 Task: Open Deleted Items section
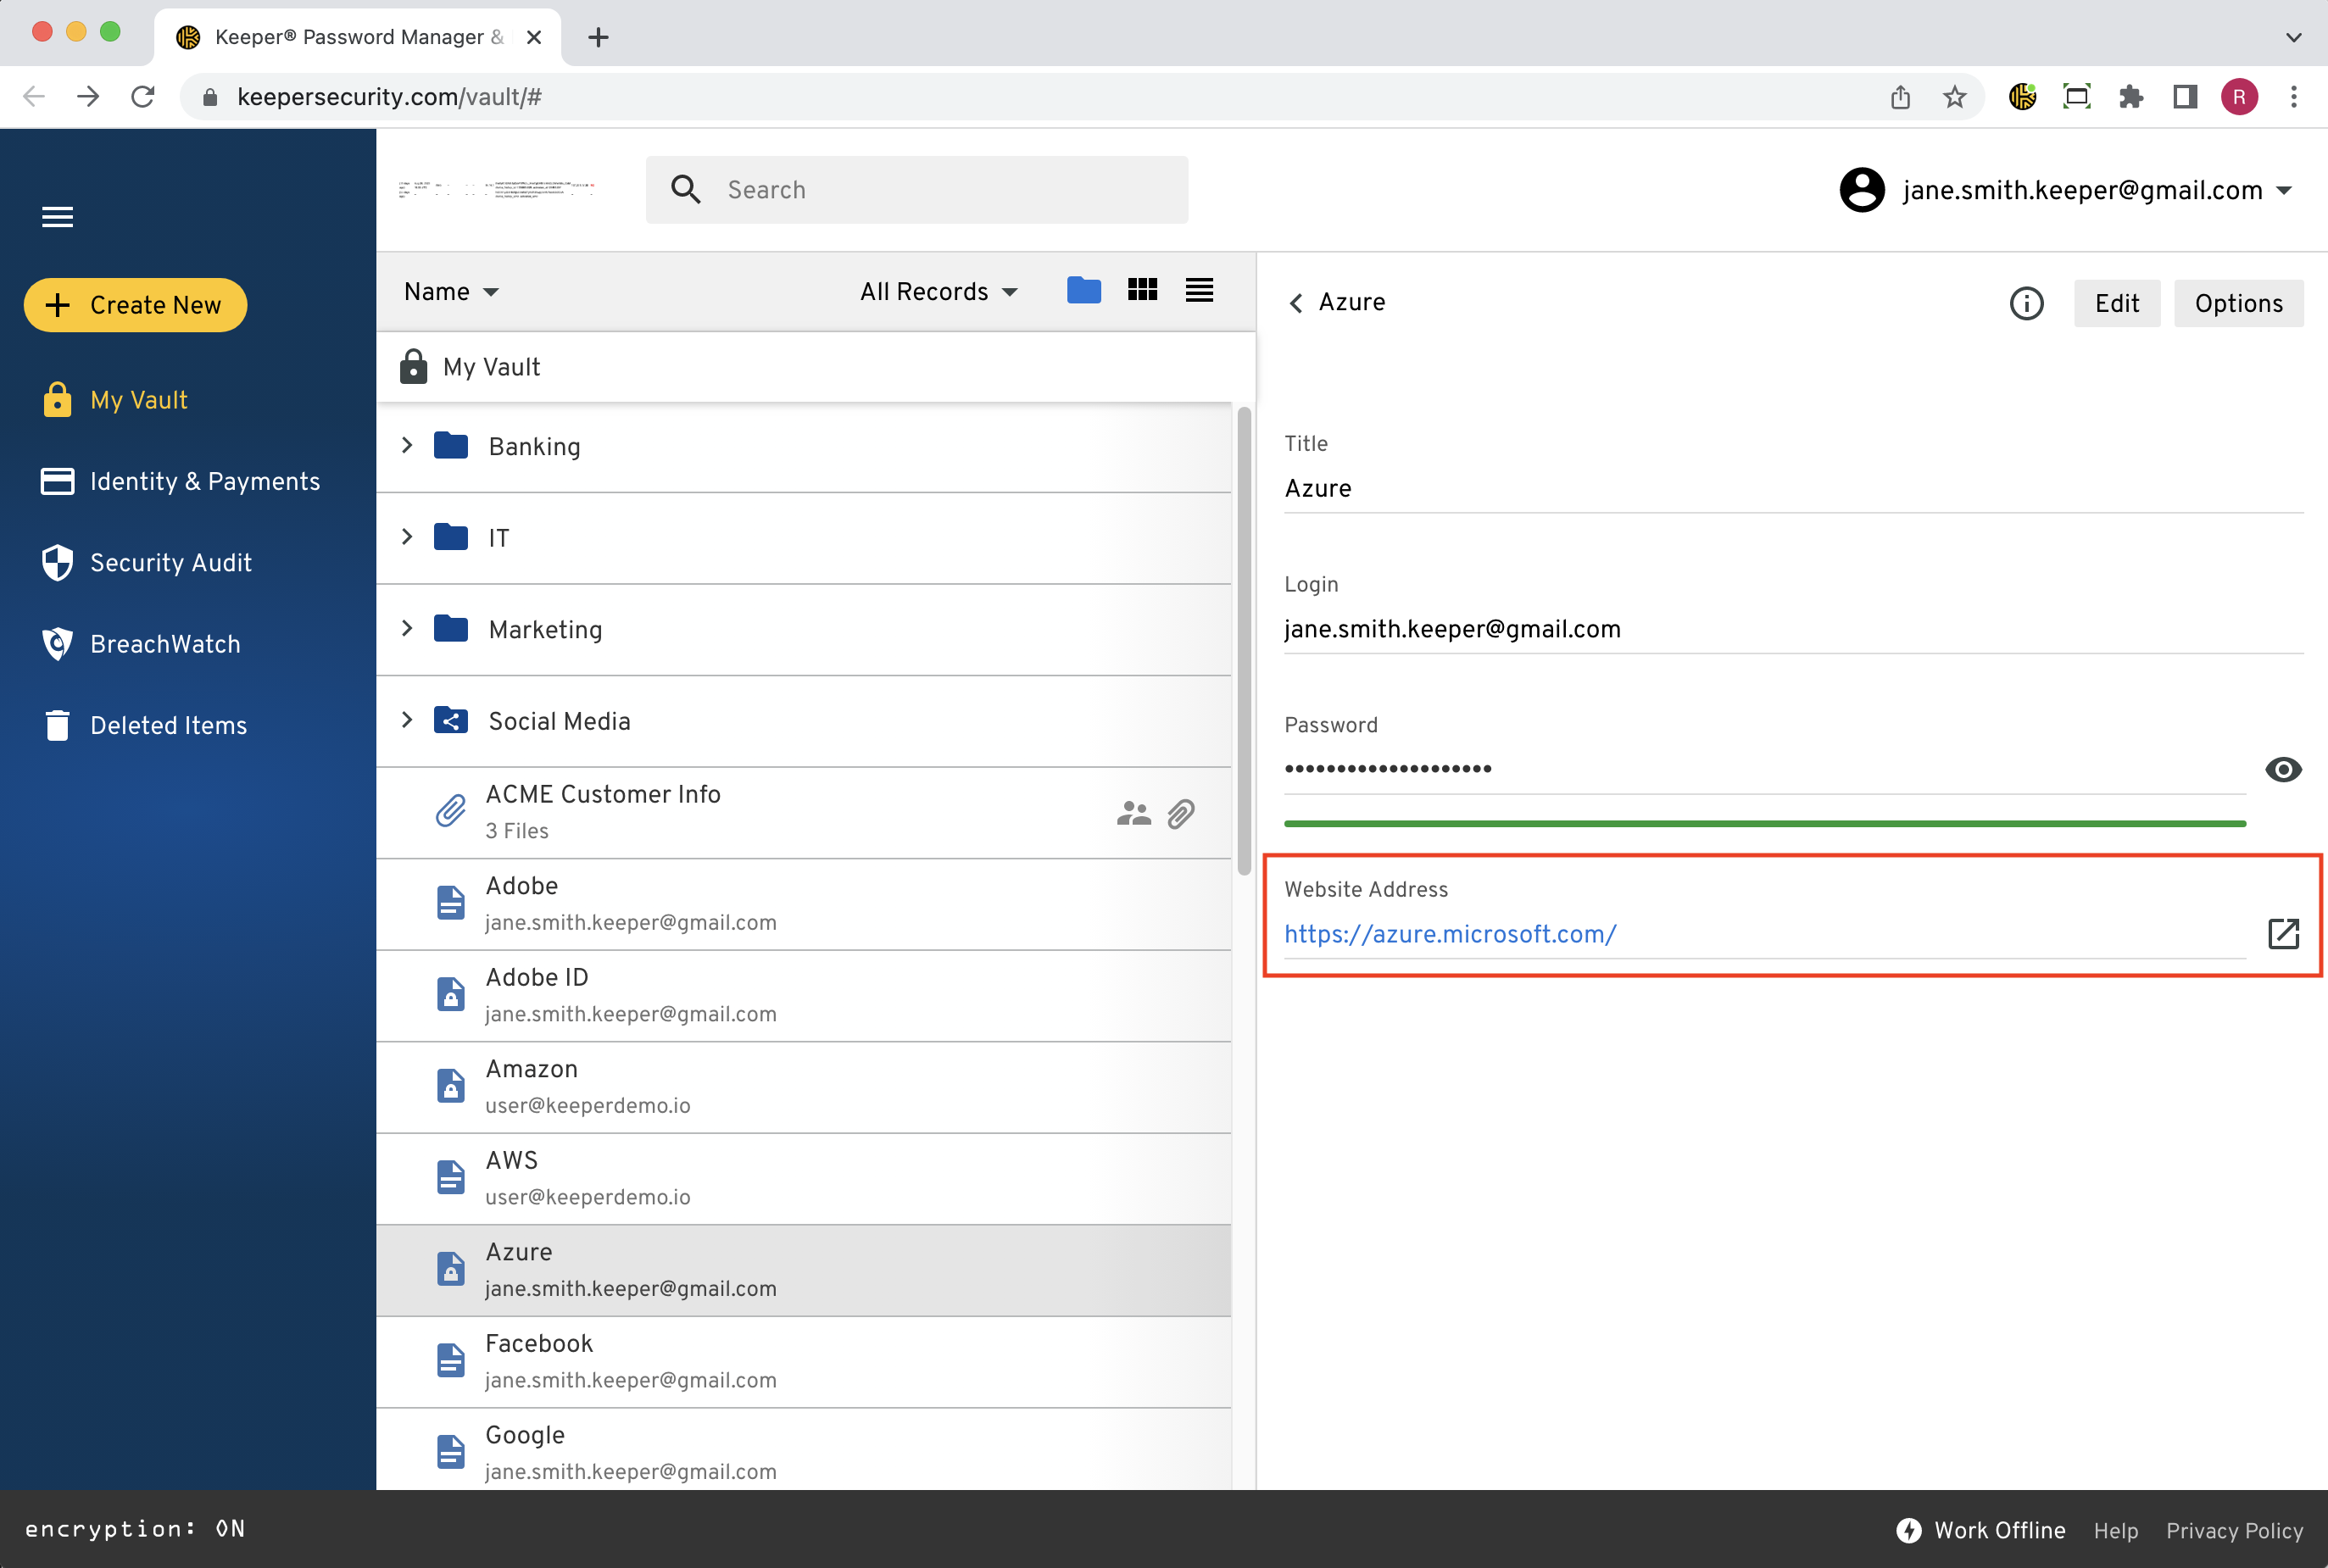145,725
